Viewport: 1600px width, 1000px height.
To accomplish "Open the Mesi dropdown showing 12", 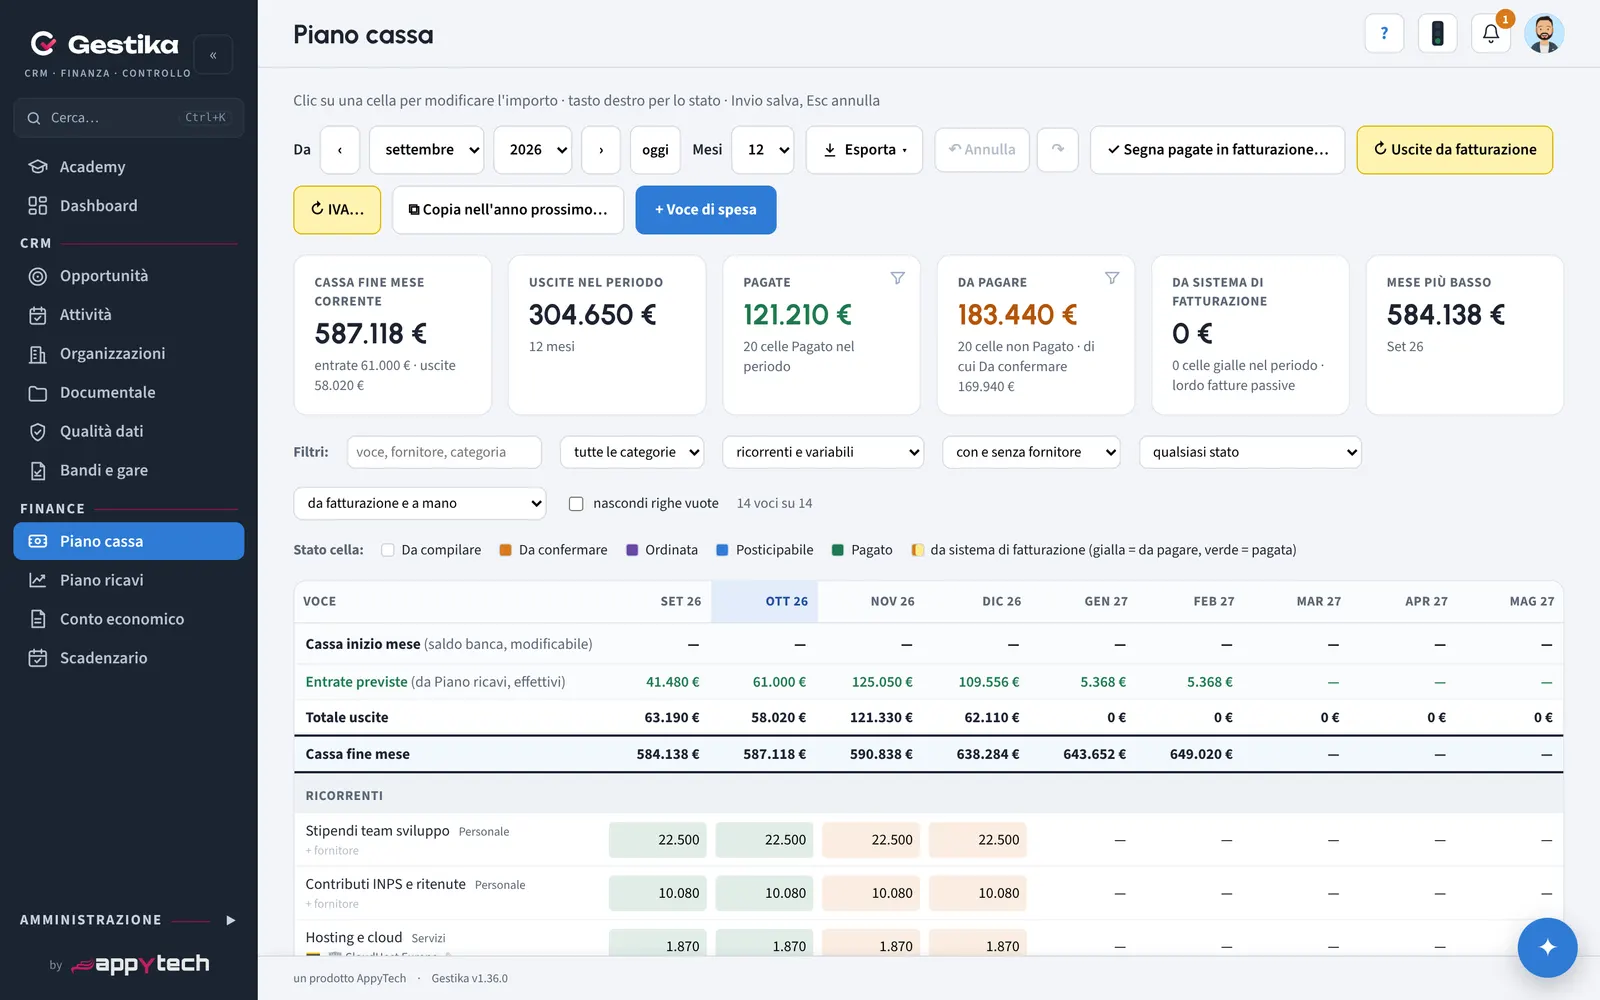I will coord(763,150).
